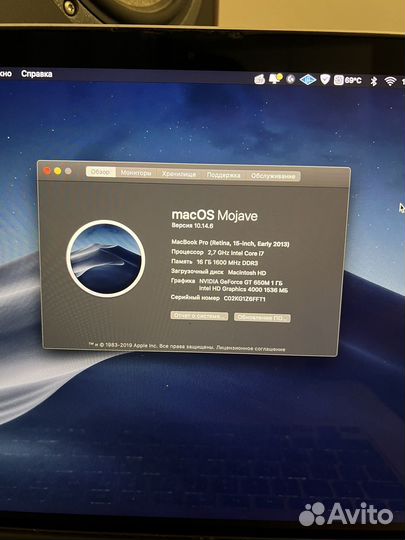
Task: Click the display icon with the yellow badge
Action: (x=276, y=79)
